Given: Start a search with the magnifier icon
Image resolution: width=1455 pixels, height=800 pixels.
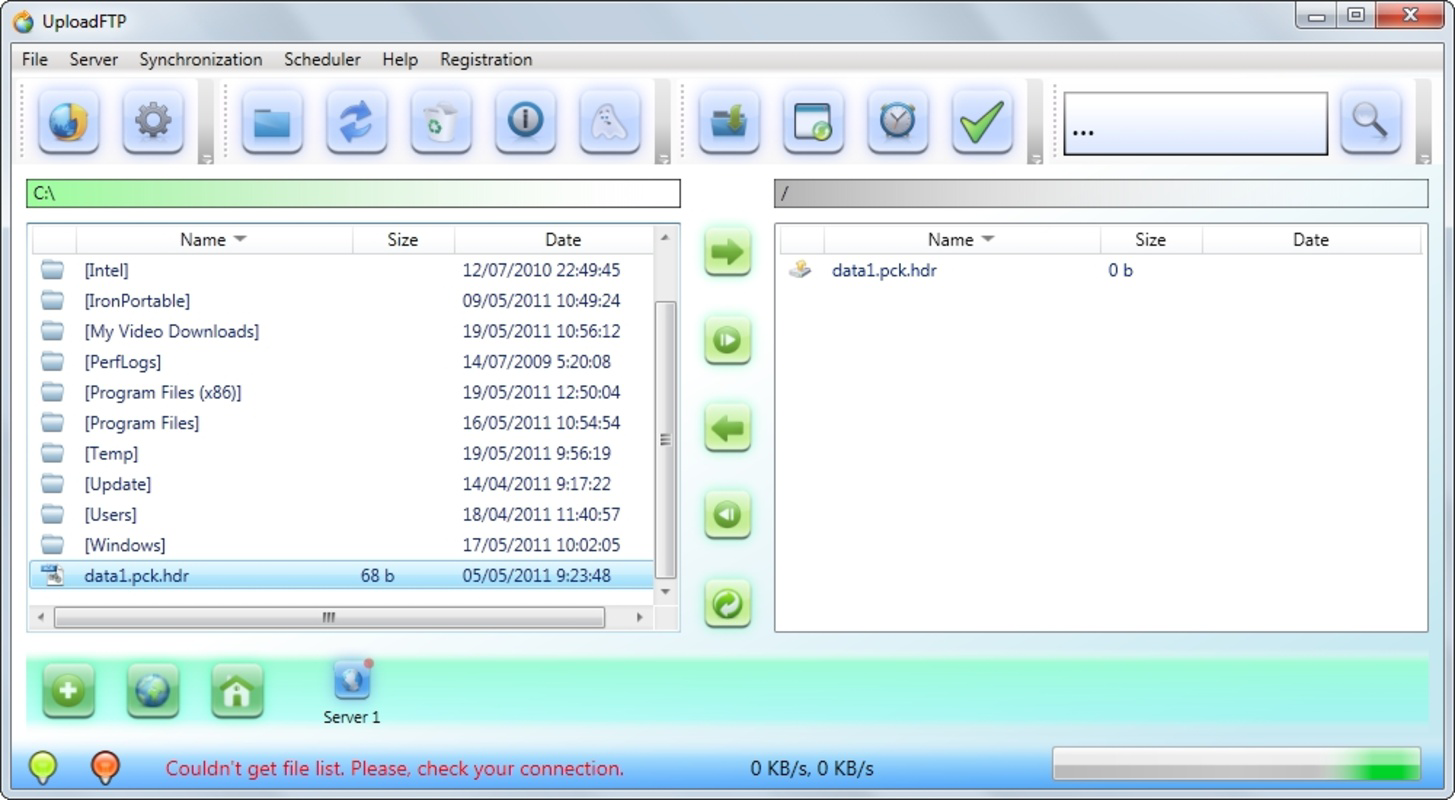Looking at the screenshot, I should coord(1370,120).
